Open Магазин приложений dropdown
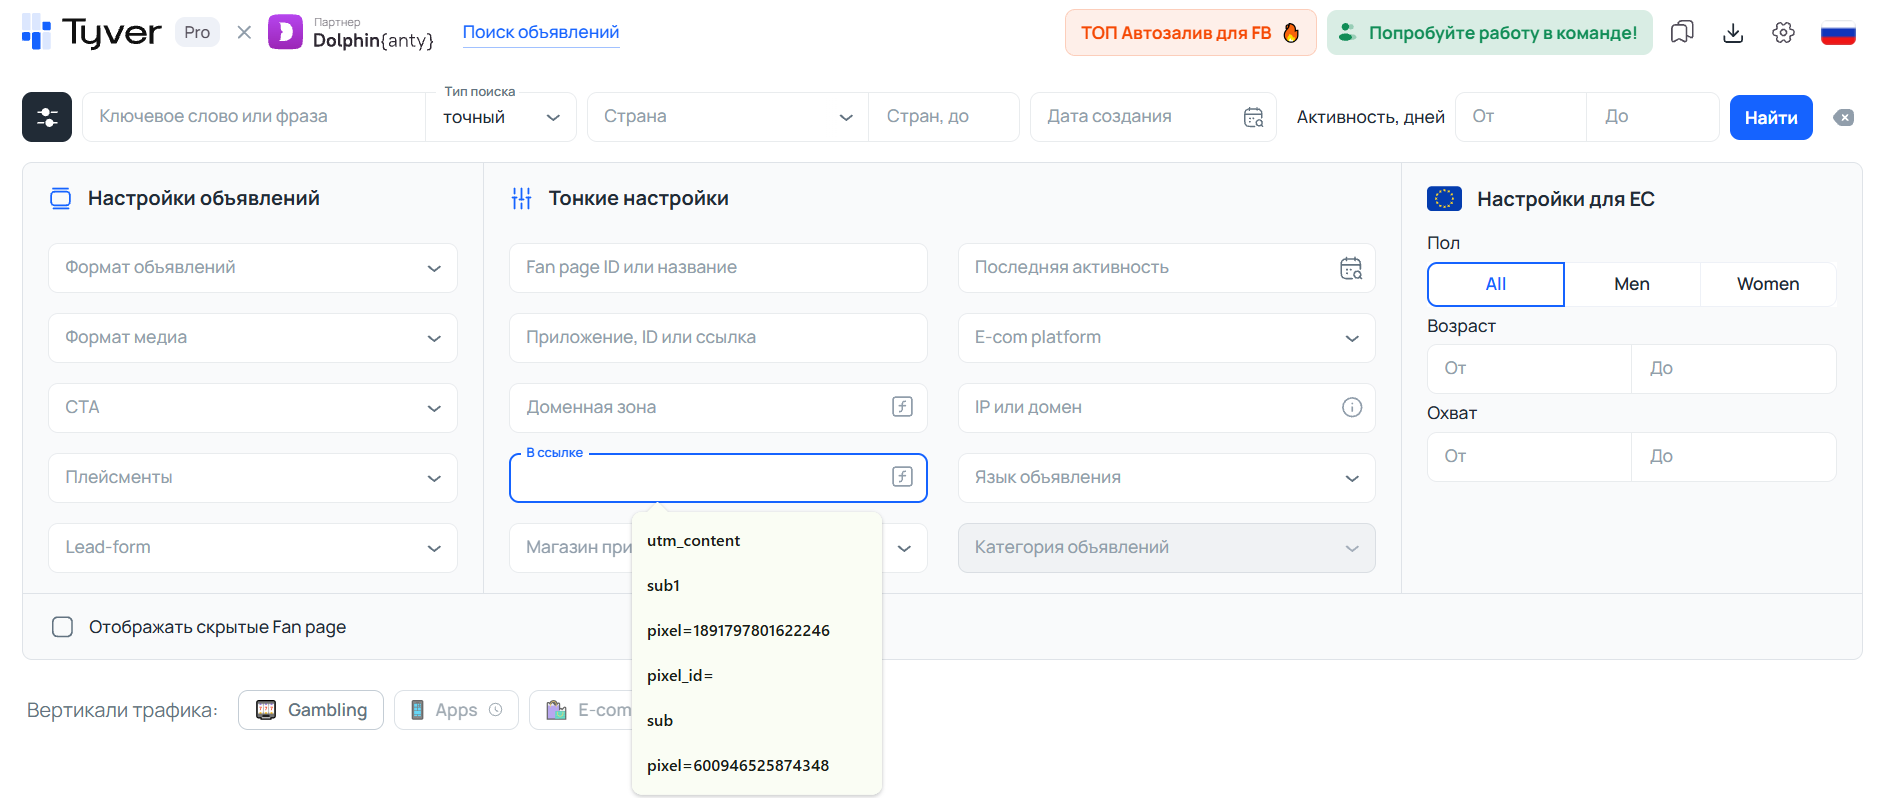 pos(905,548)
